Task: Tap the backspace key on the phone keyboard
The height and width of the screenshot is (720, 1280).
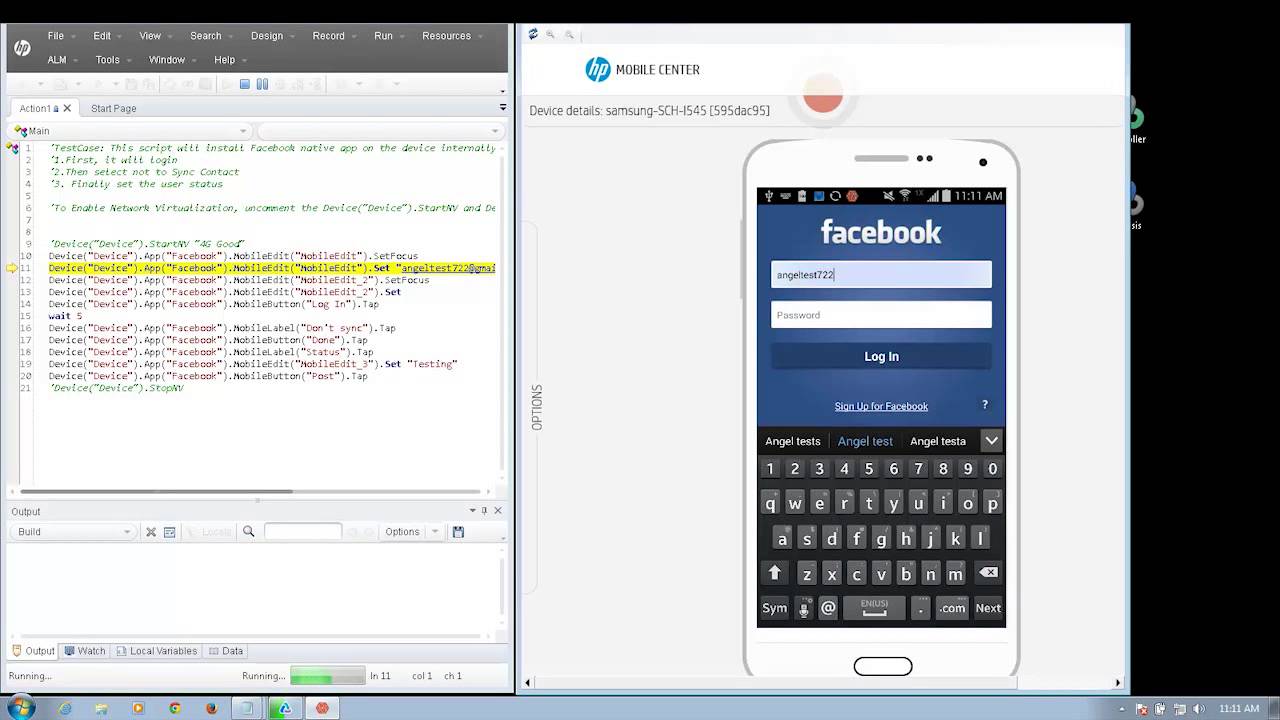Action: point(988,573)
